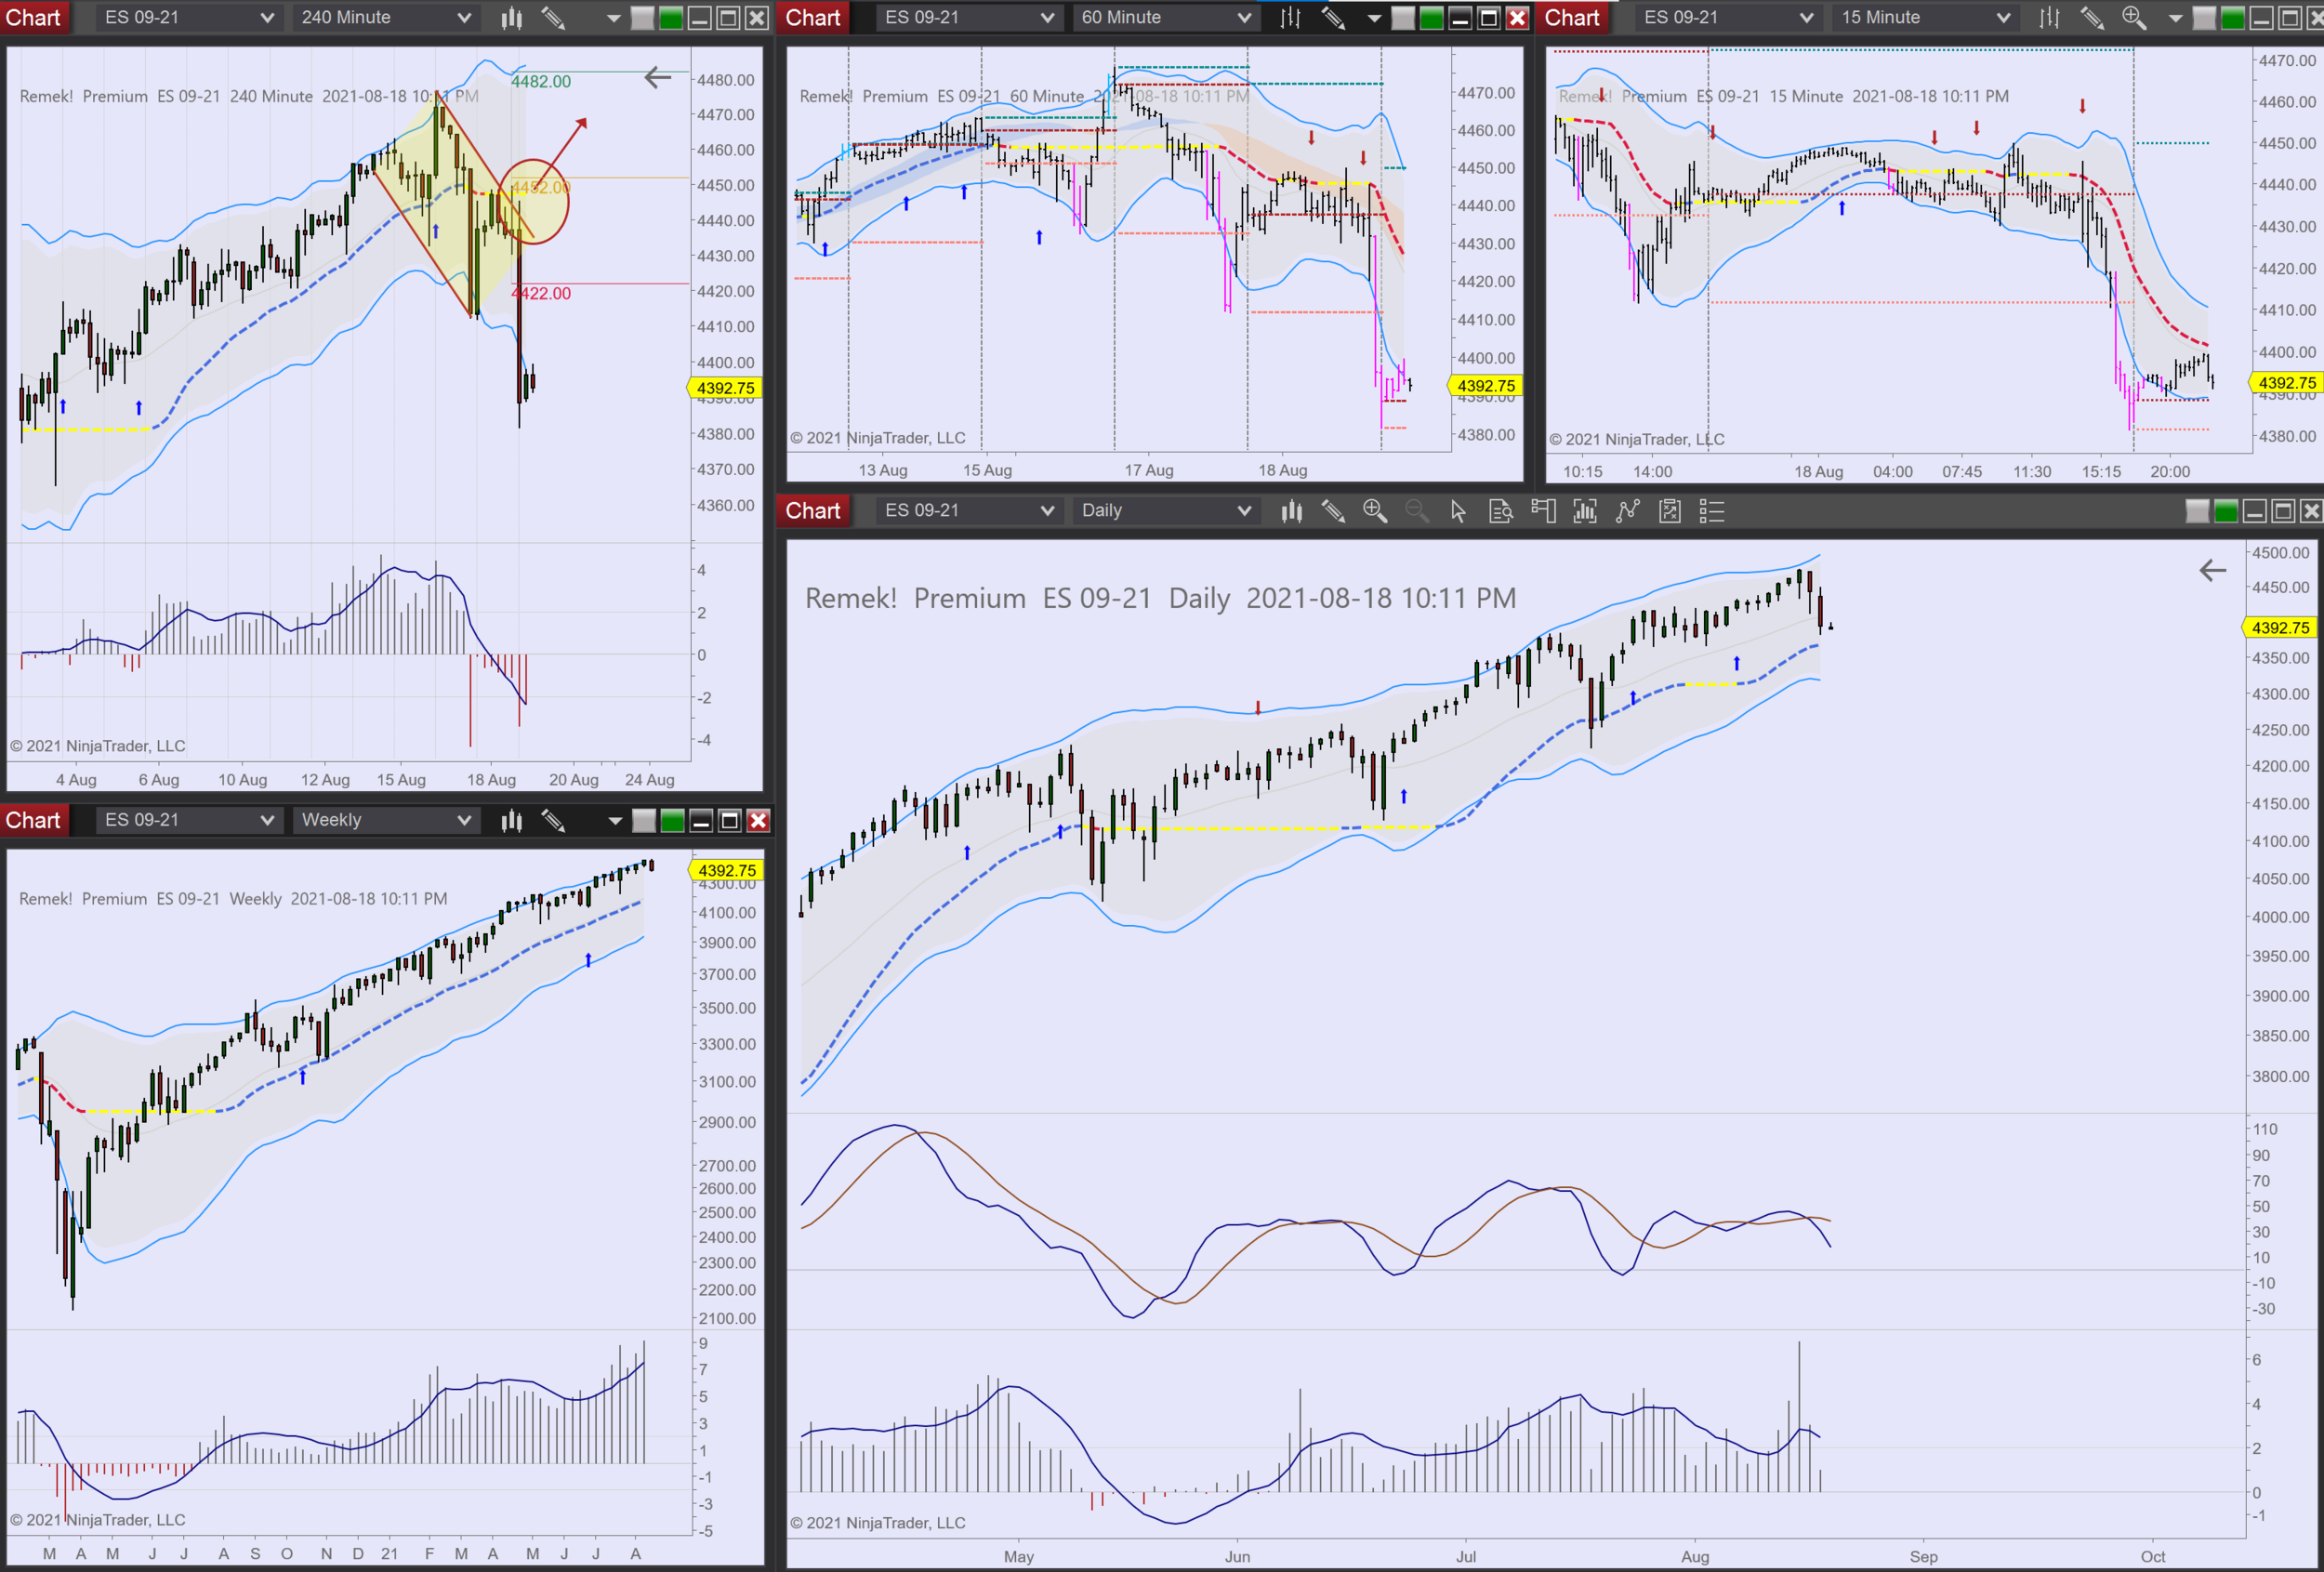Open ES 09-21 instrument dropdown in Daily chart
Image resolution: width=2324 pixels, height=1572 pixels.
point(968,510)
